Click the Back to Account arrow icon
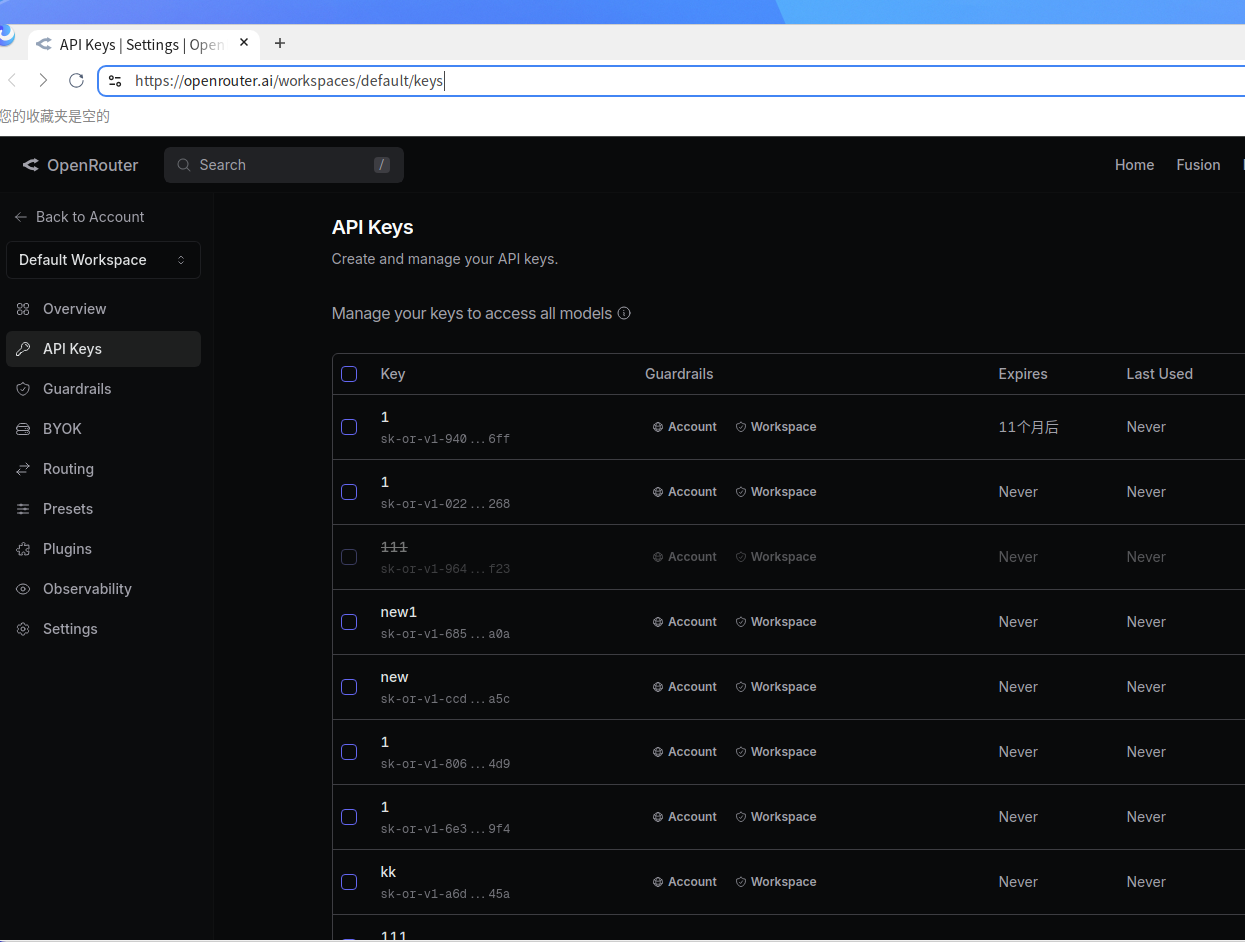The height and width of the screenshot is (942, 1245). click(21, 217)
